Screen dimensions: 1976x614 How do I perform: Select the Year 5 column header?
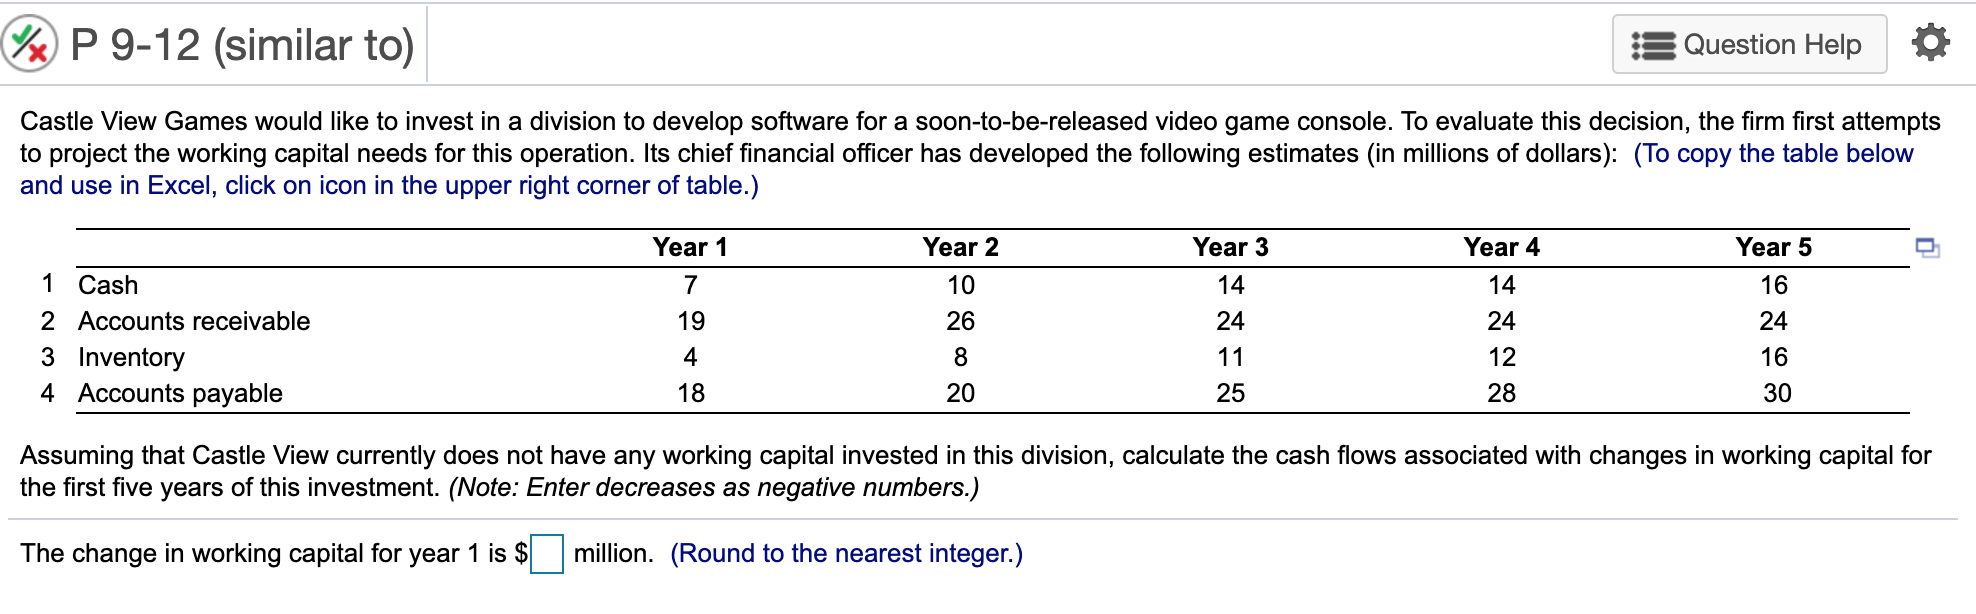click(x=1775, y=246)
